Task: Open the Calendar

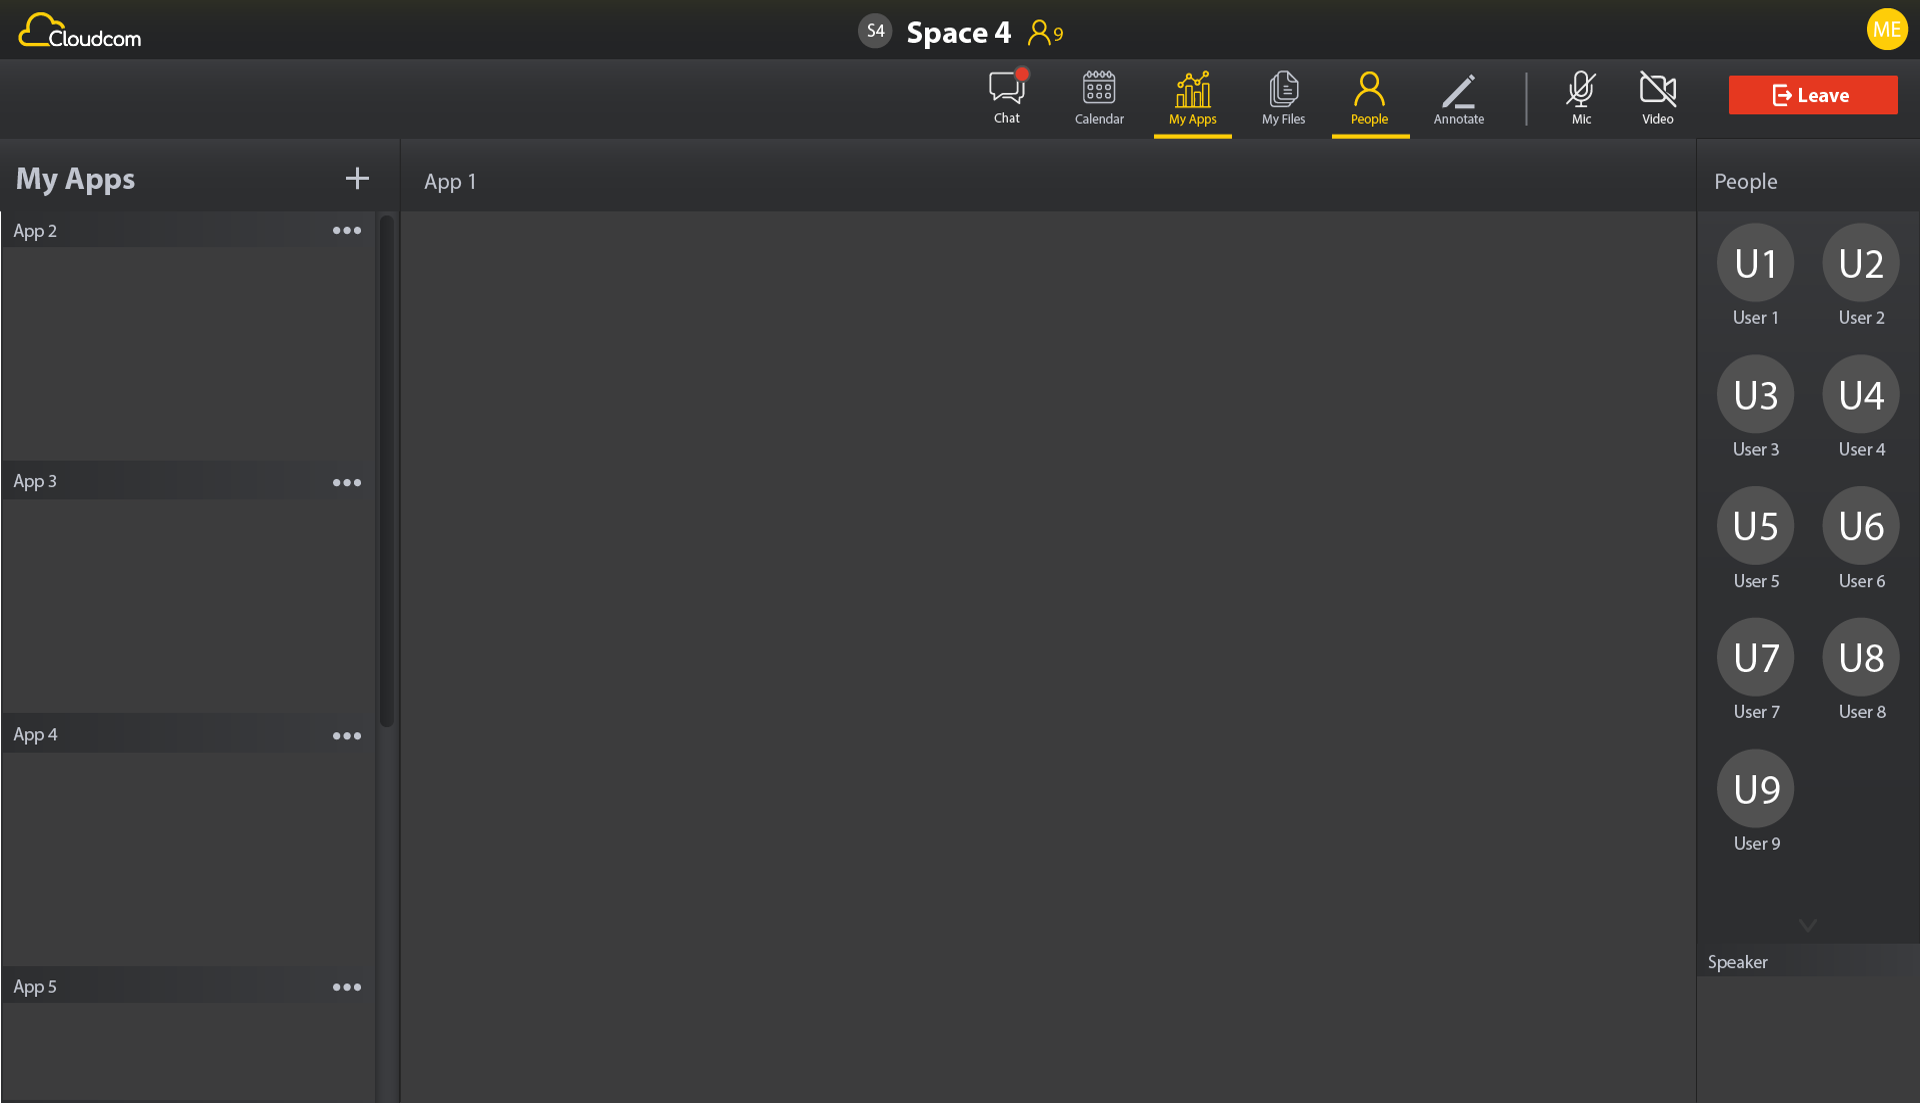Action: click(1099, 97)
